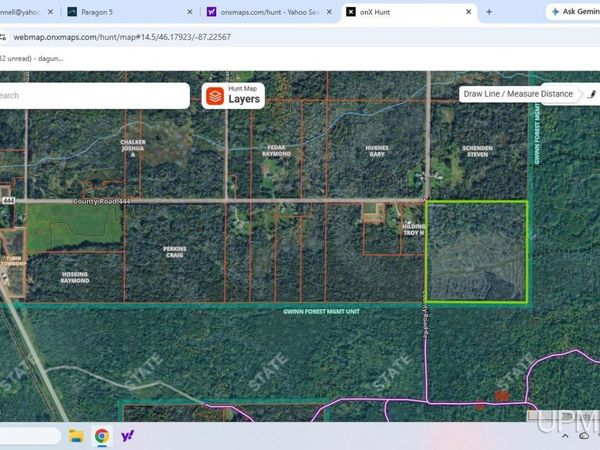Select the Draw Line / Measure Distance tool
Screen dimensions: 600x450
[x=518, y=94]
